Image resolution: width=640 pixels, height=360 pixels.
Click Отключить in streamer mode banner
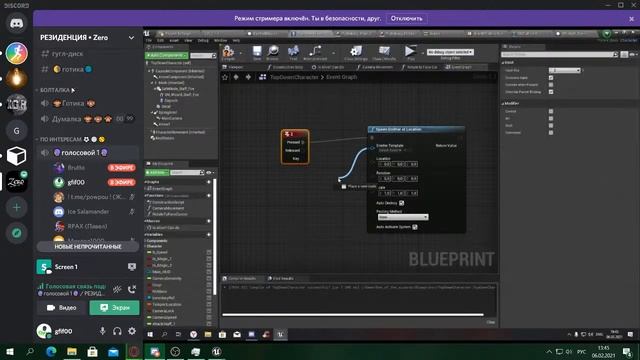pos(407,18)
